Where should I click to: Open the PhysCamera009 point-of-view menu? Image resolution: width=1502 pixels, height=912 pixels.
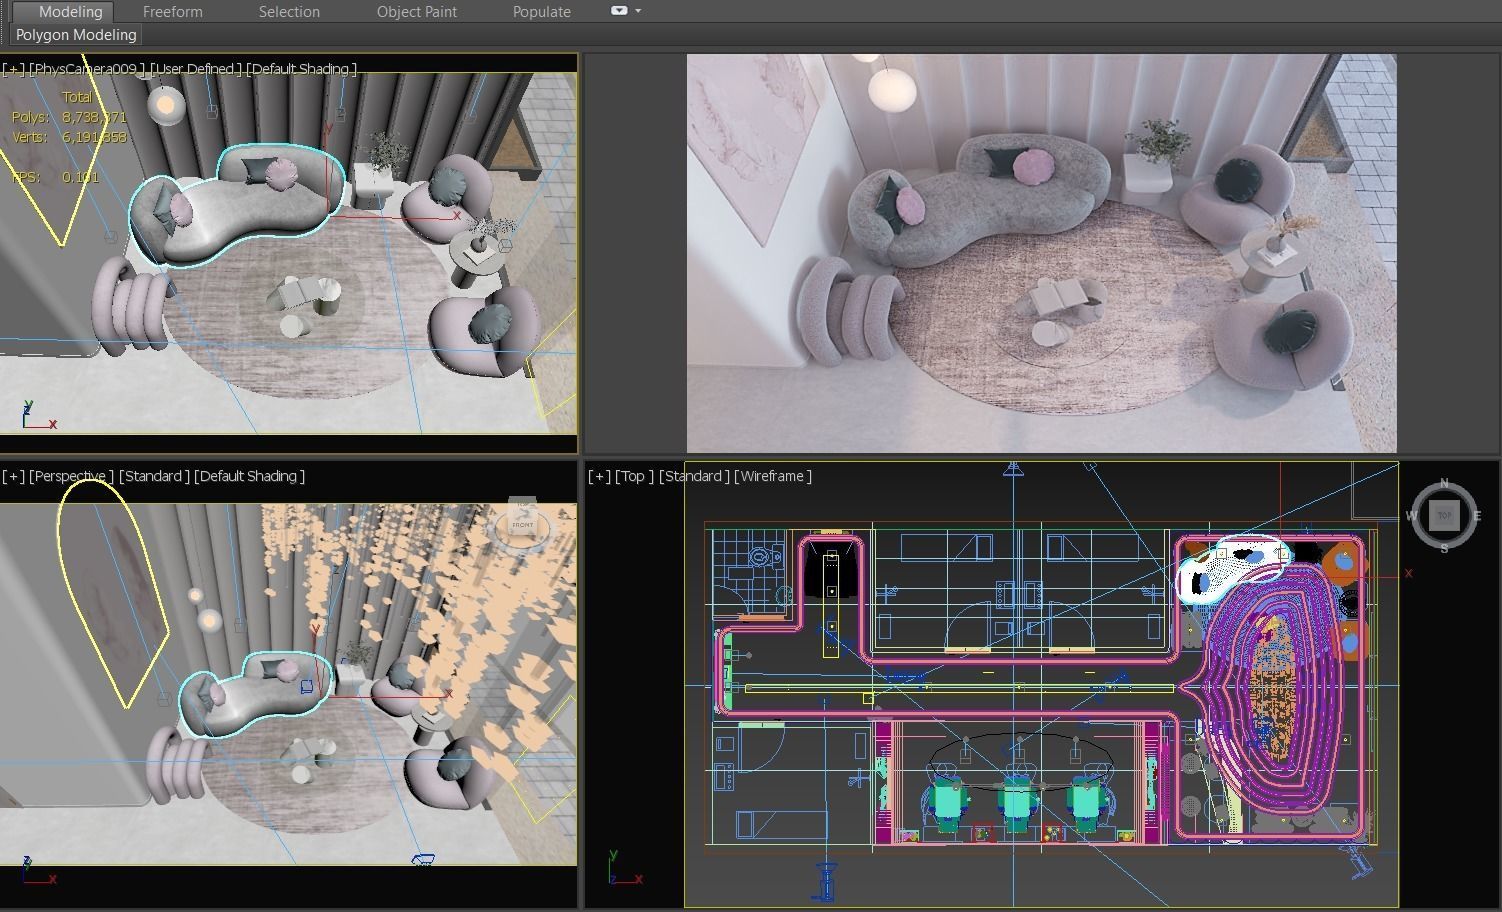tap(87, 69)
